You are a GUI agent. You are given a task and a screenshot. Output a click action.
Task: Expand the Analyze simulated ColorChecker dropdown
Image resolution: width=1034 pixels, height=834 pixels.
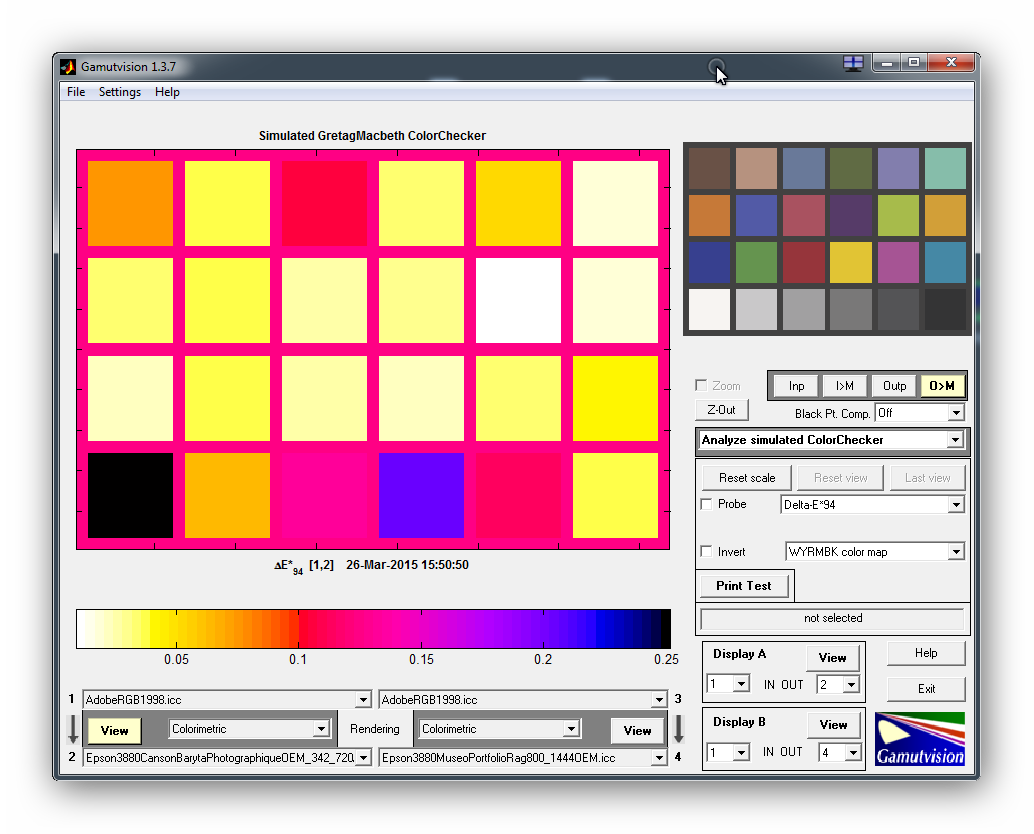(830, 440)
